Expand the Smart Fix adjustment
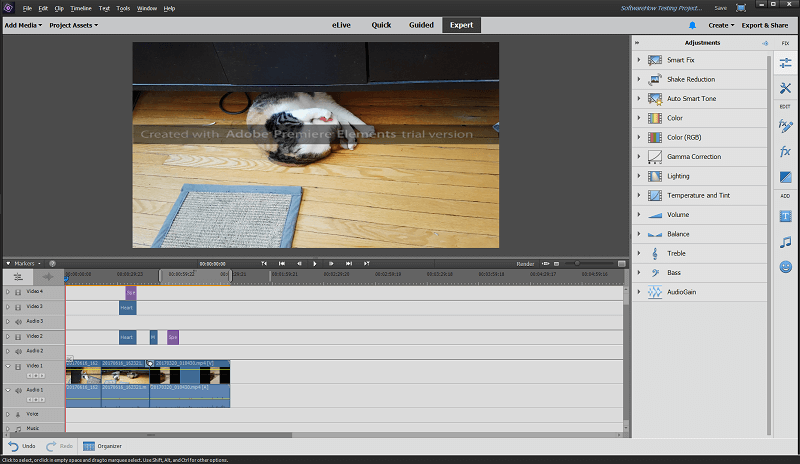 click(639, 60)
